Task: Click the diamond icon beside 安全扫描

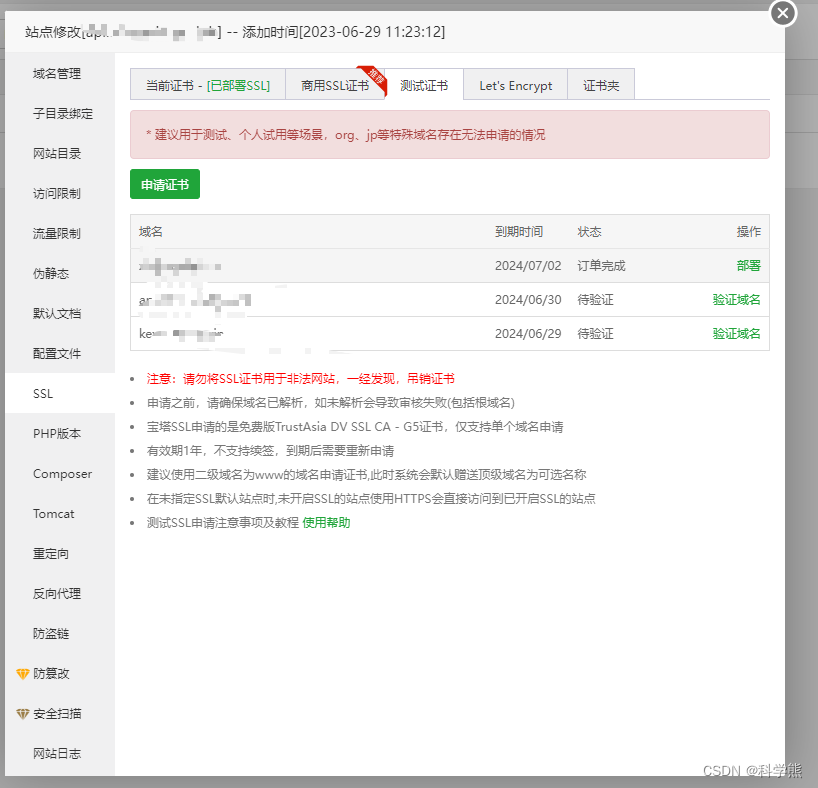Action: [x=23, y=714]
